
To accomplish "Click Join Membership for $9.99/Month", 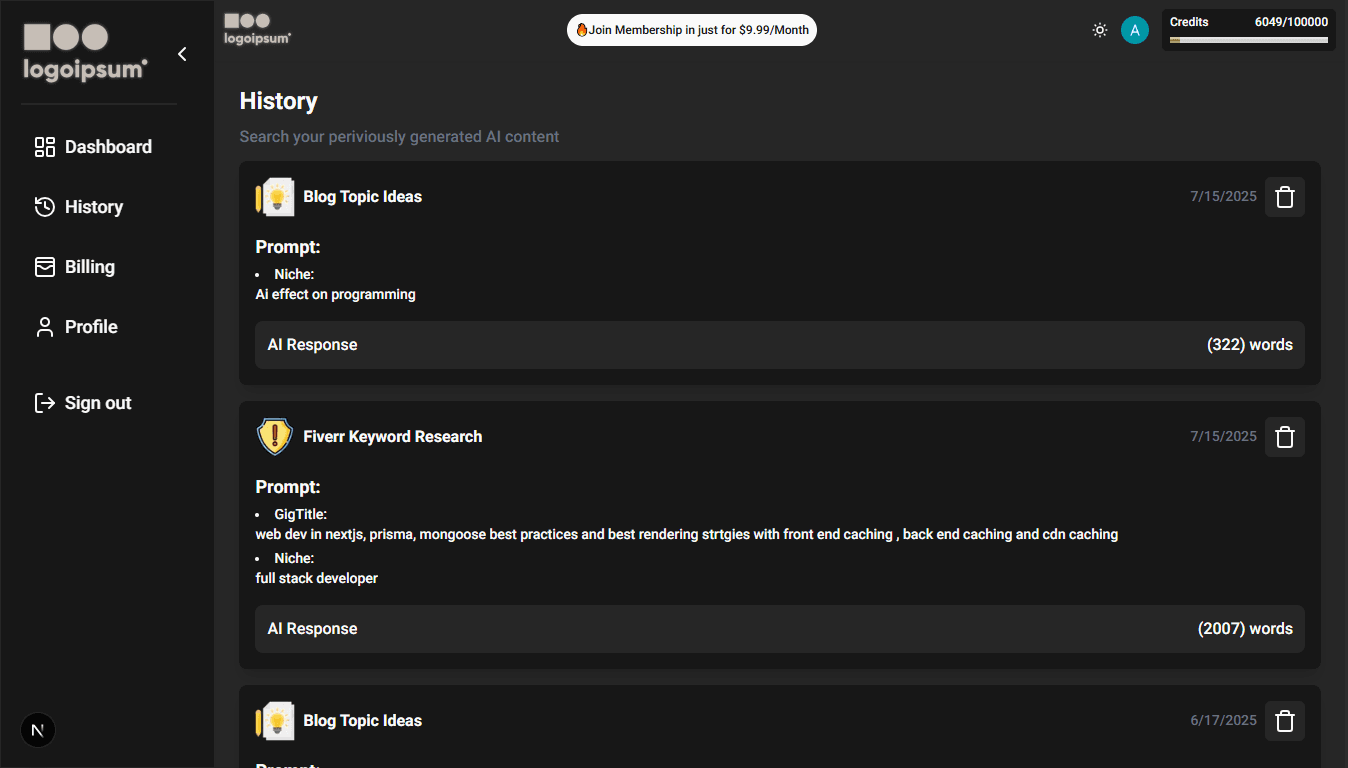I will pos(691,29).
